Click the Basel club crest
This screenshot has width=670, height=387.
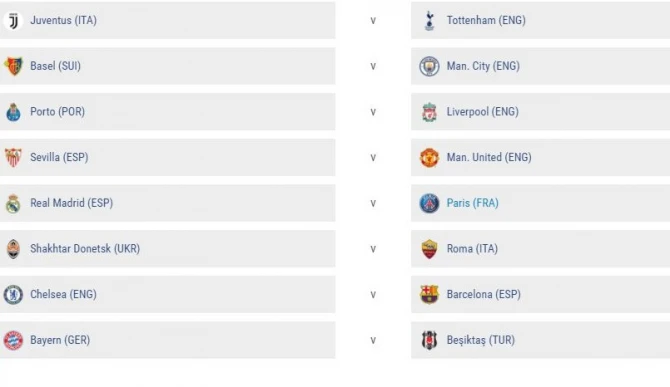point(13,66)
